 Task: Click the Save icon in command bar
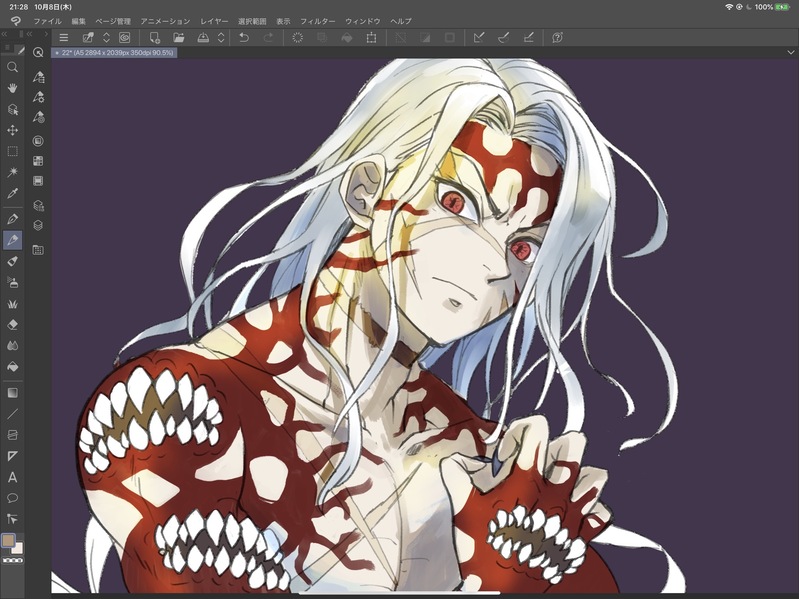coord(203,38)
